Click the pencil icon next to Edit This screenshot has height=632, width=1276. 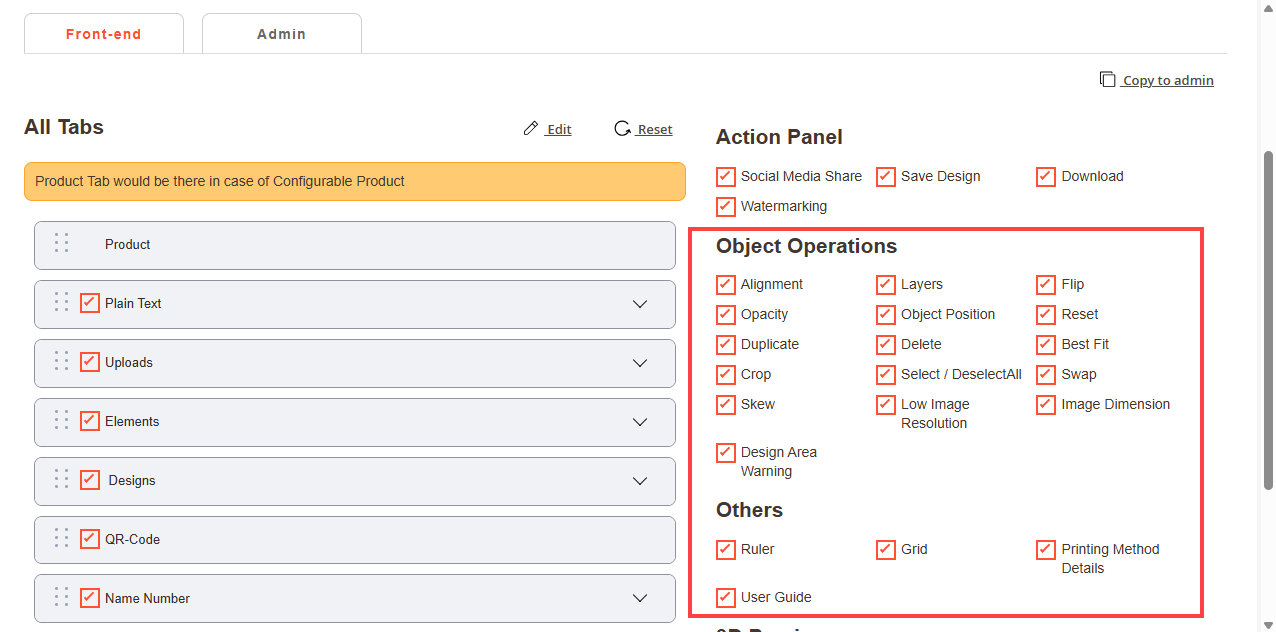pos(531,129)
